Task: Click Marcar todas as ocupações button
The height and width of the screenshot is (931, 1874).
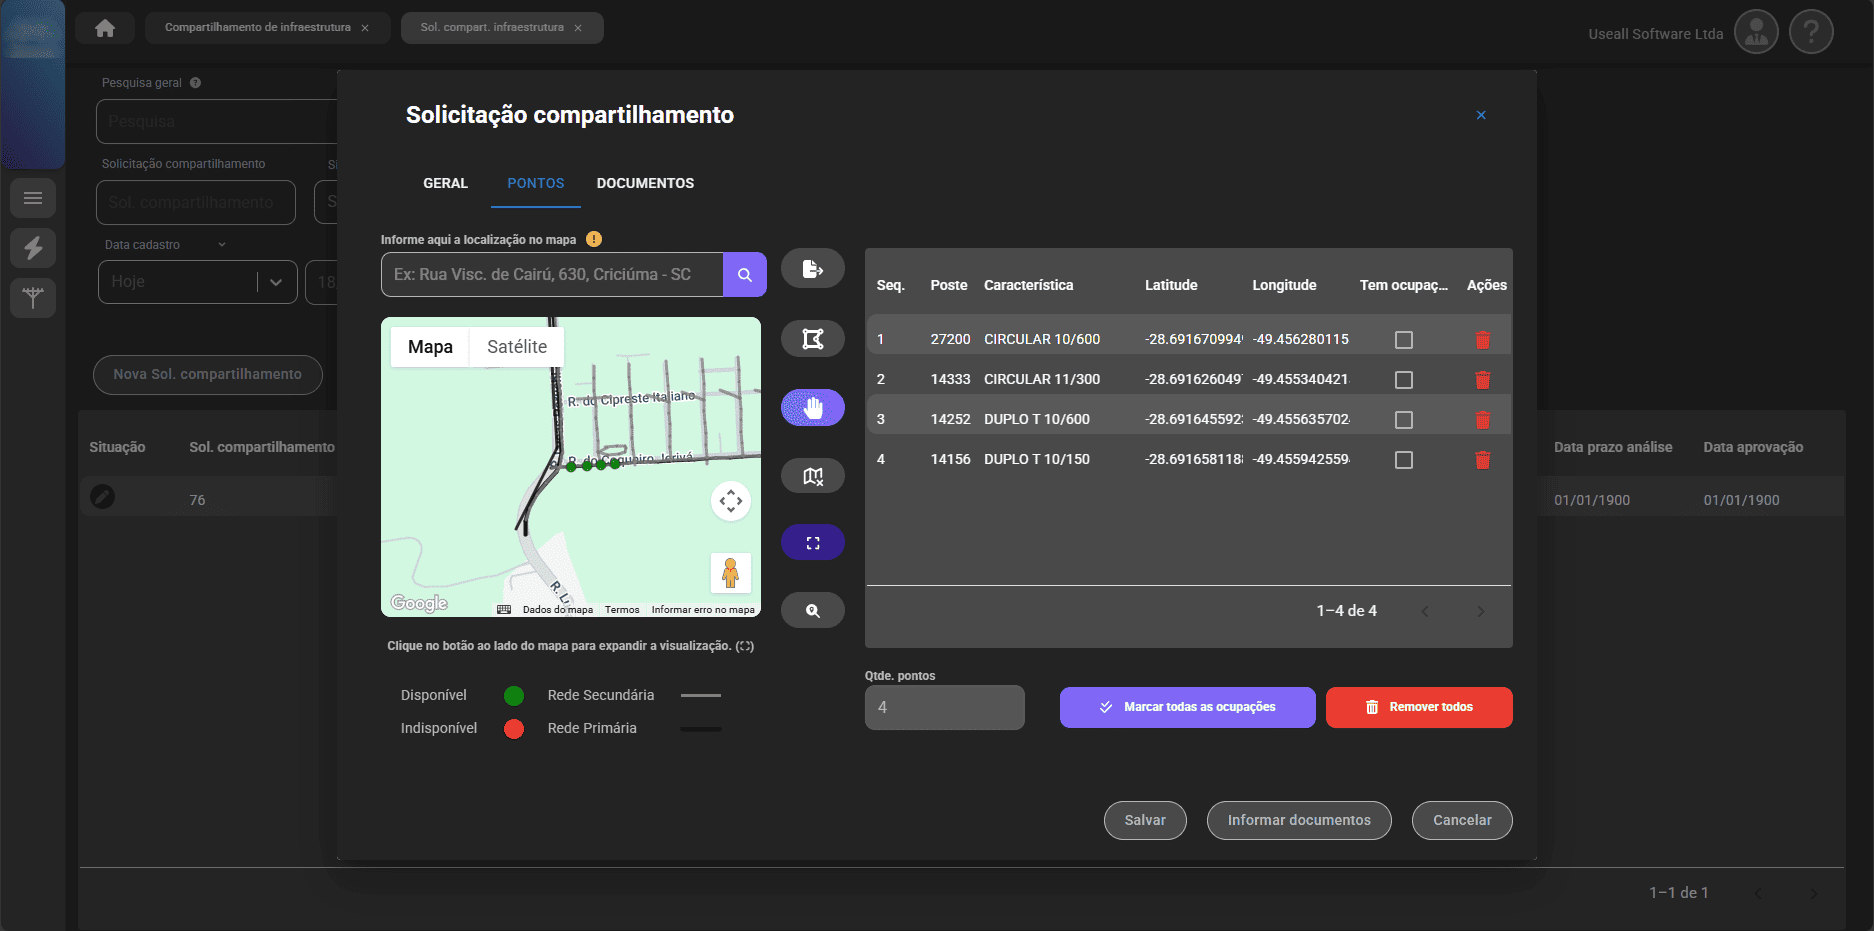Action: (1187, 707)
